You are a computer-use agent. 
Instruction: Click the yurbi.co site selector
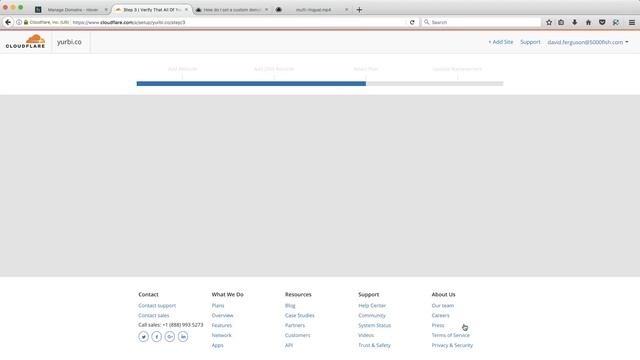coord(69,42)
